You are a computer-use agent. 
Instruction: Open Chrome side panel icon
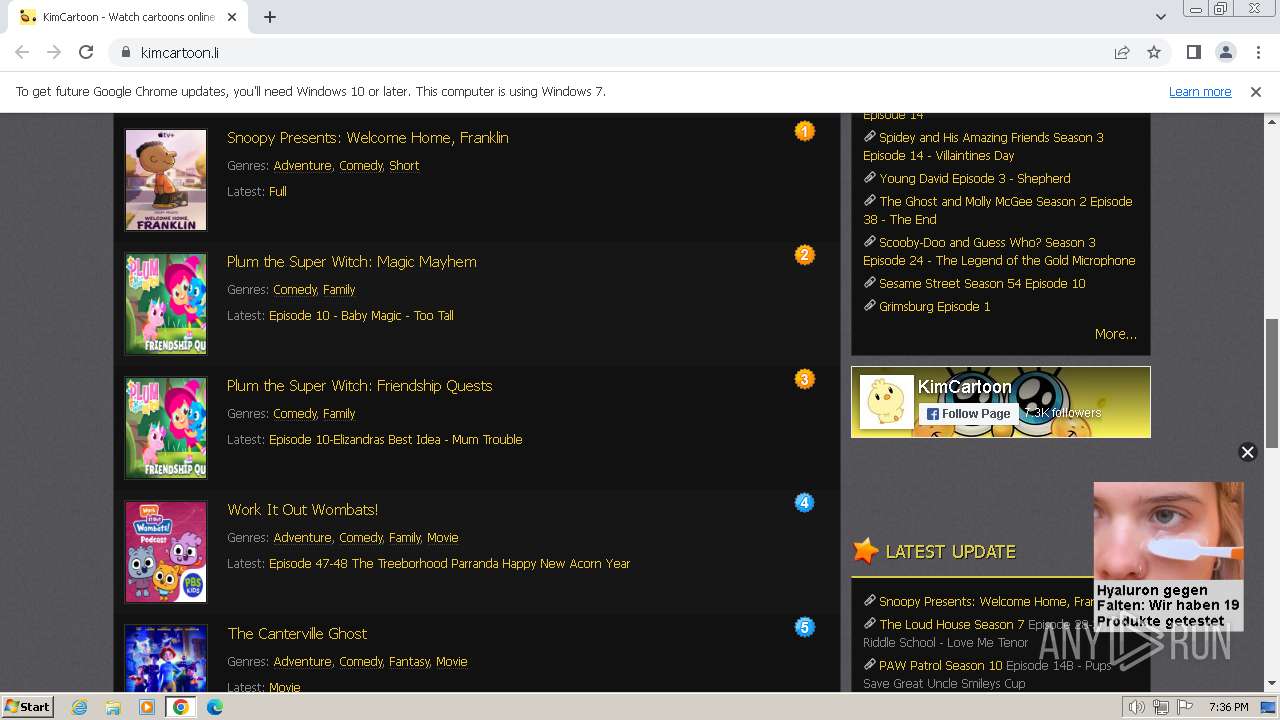[1193, 52]
